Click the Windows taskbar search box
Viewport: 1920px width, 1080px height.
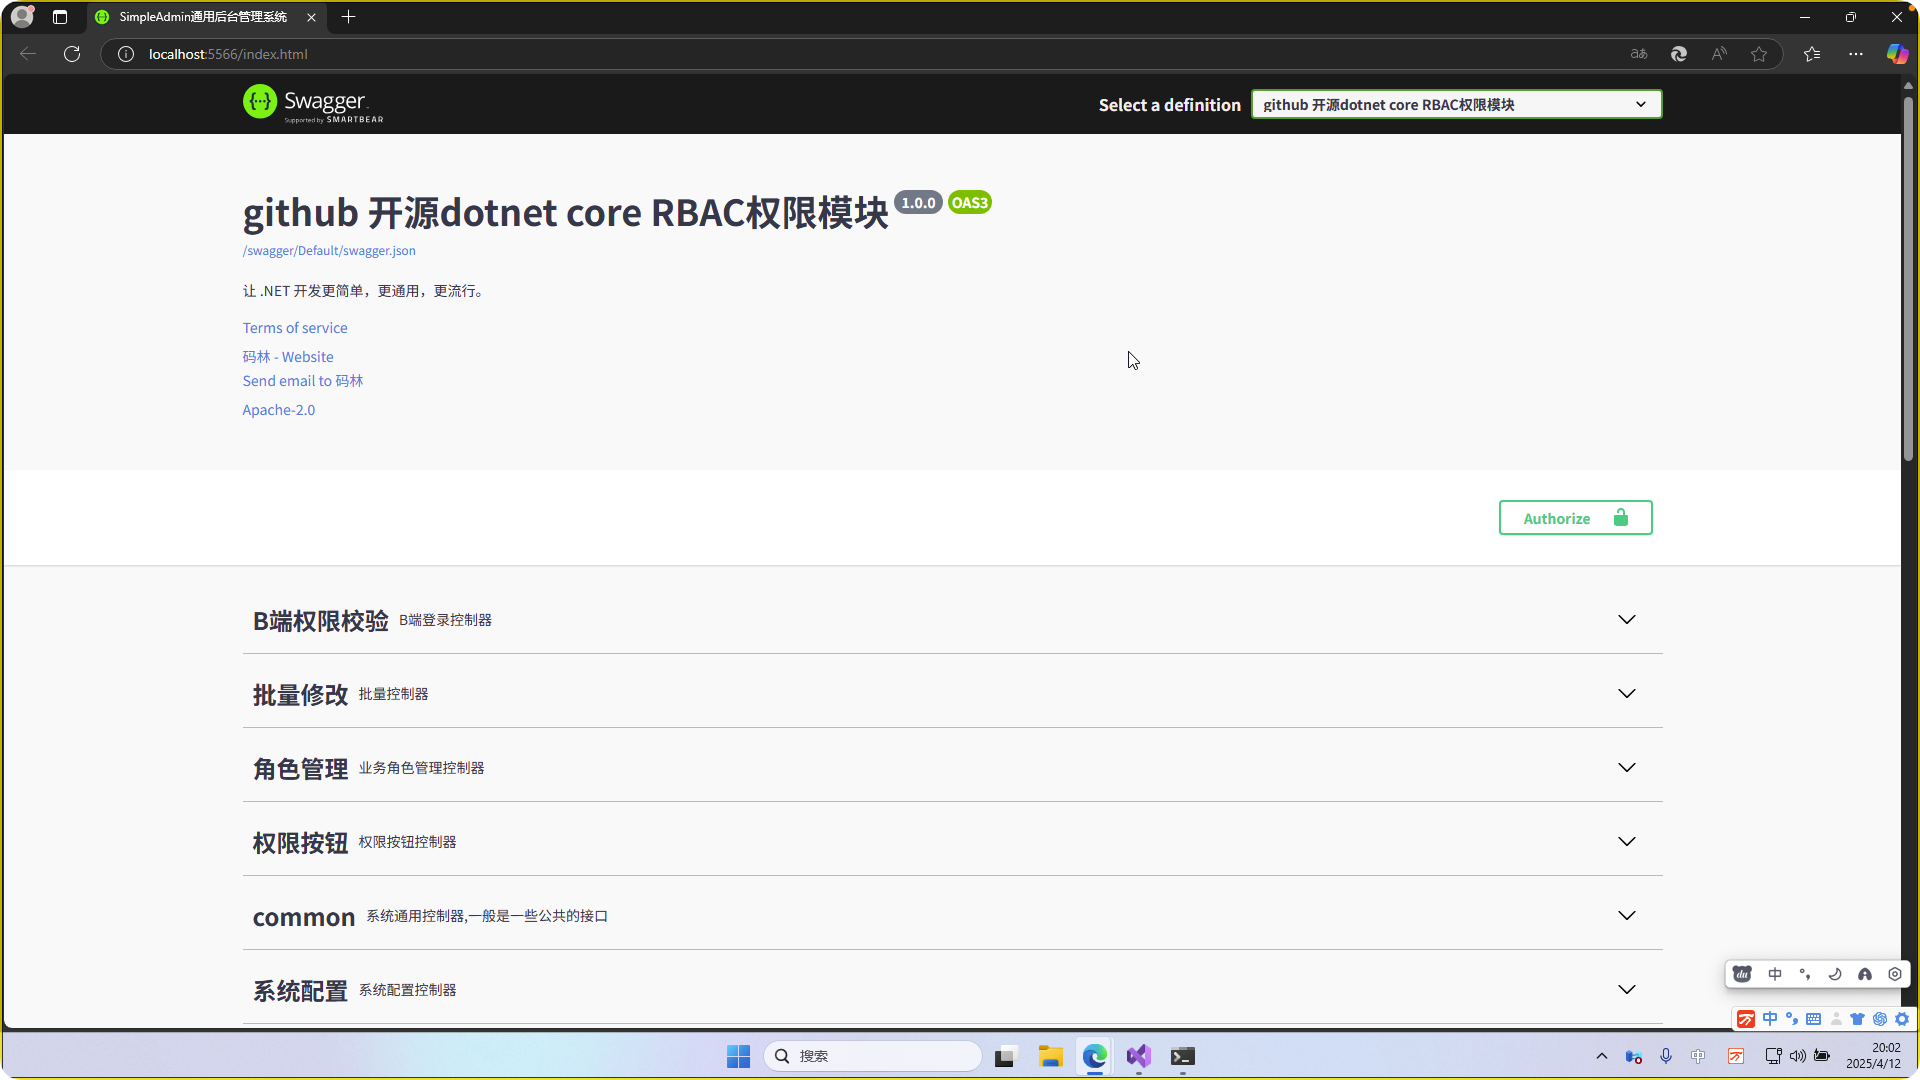[x=872, y=1056]
